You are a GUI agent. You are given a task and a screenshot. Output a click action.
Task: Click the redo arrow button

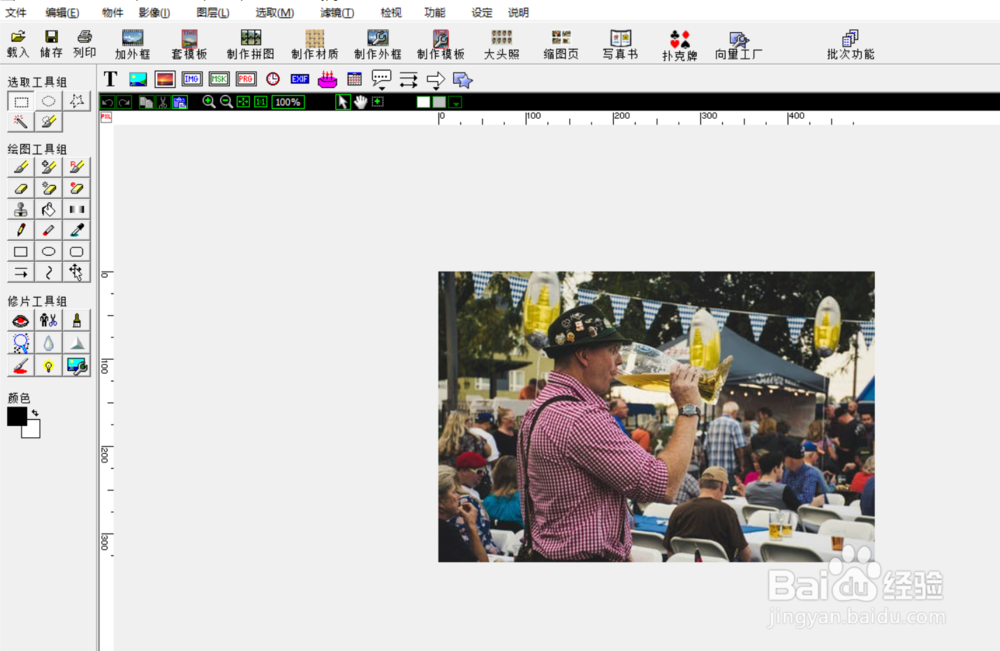point(124,102)
